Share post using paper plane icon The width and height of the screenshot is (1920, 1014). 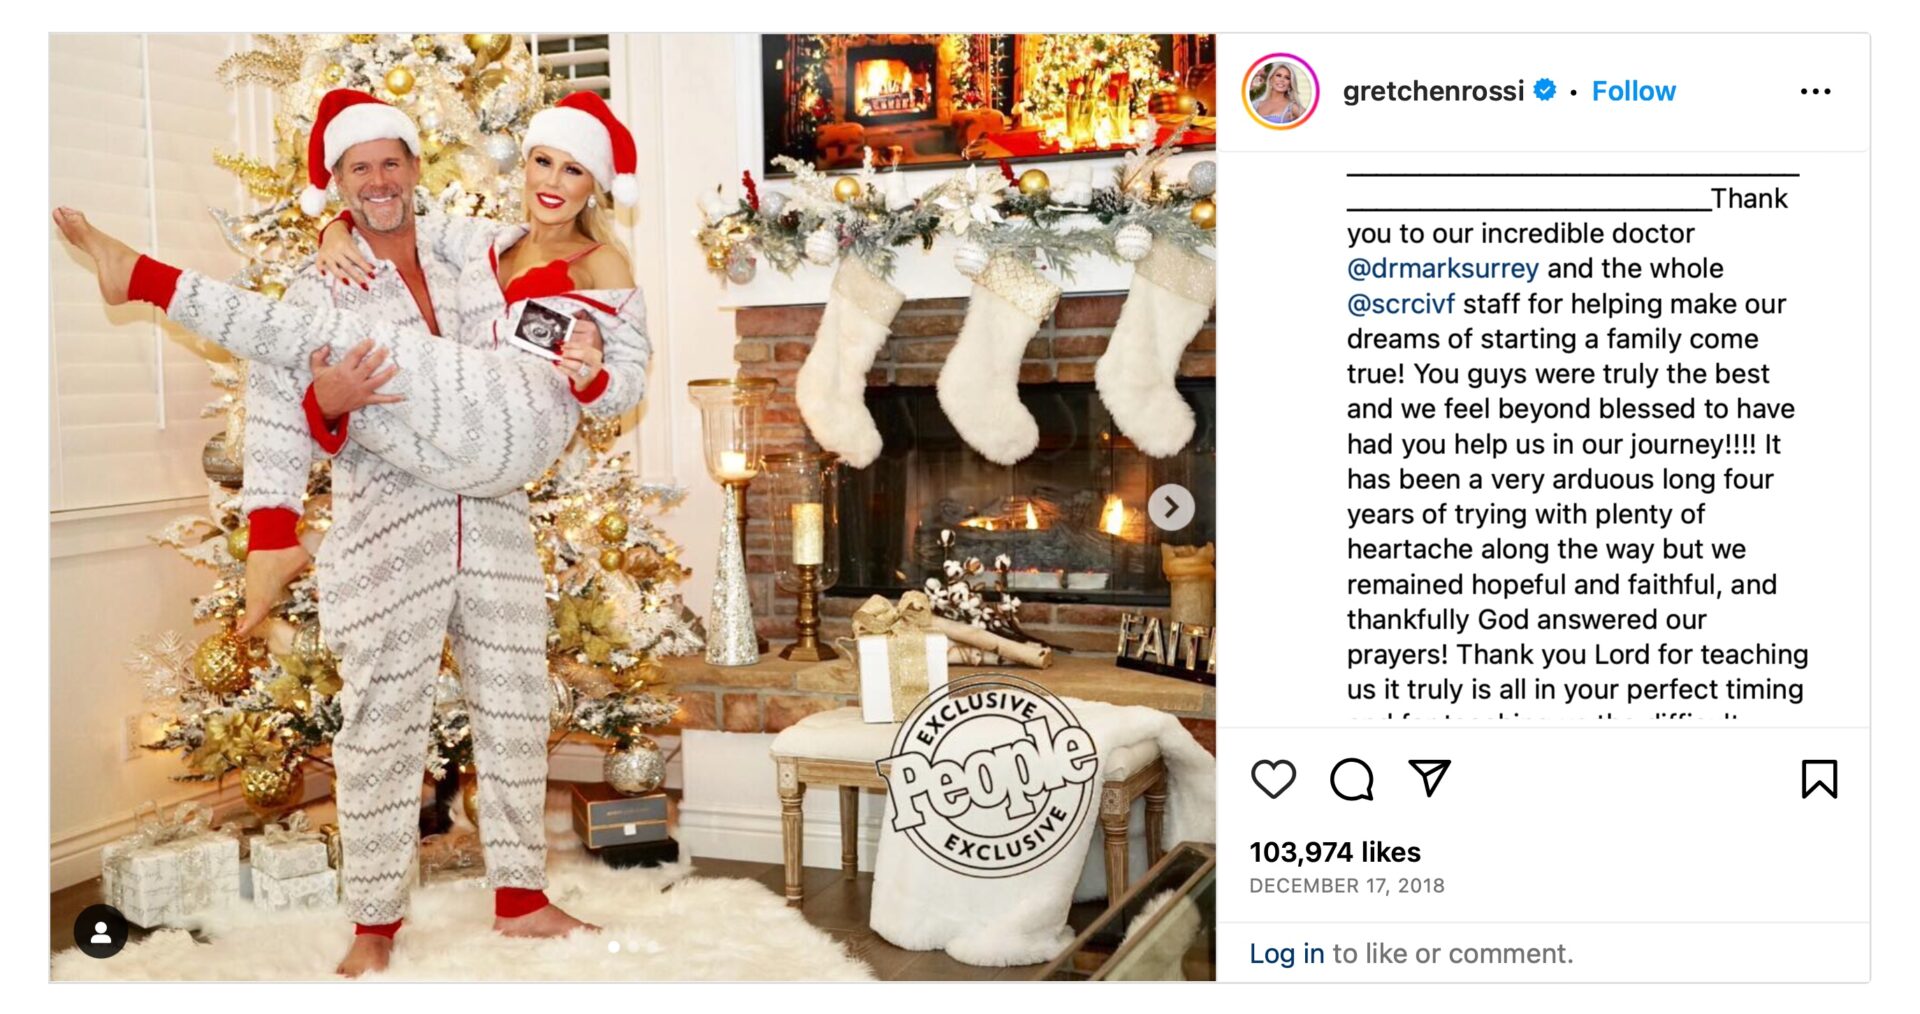click(1429, 777)
